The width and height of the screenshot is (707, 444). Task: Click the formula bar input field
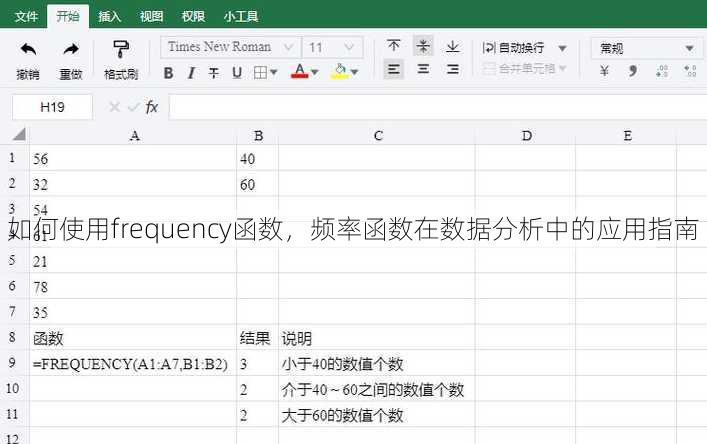437,107
